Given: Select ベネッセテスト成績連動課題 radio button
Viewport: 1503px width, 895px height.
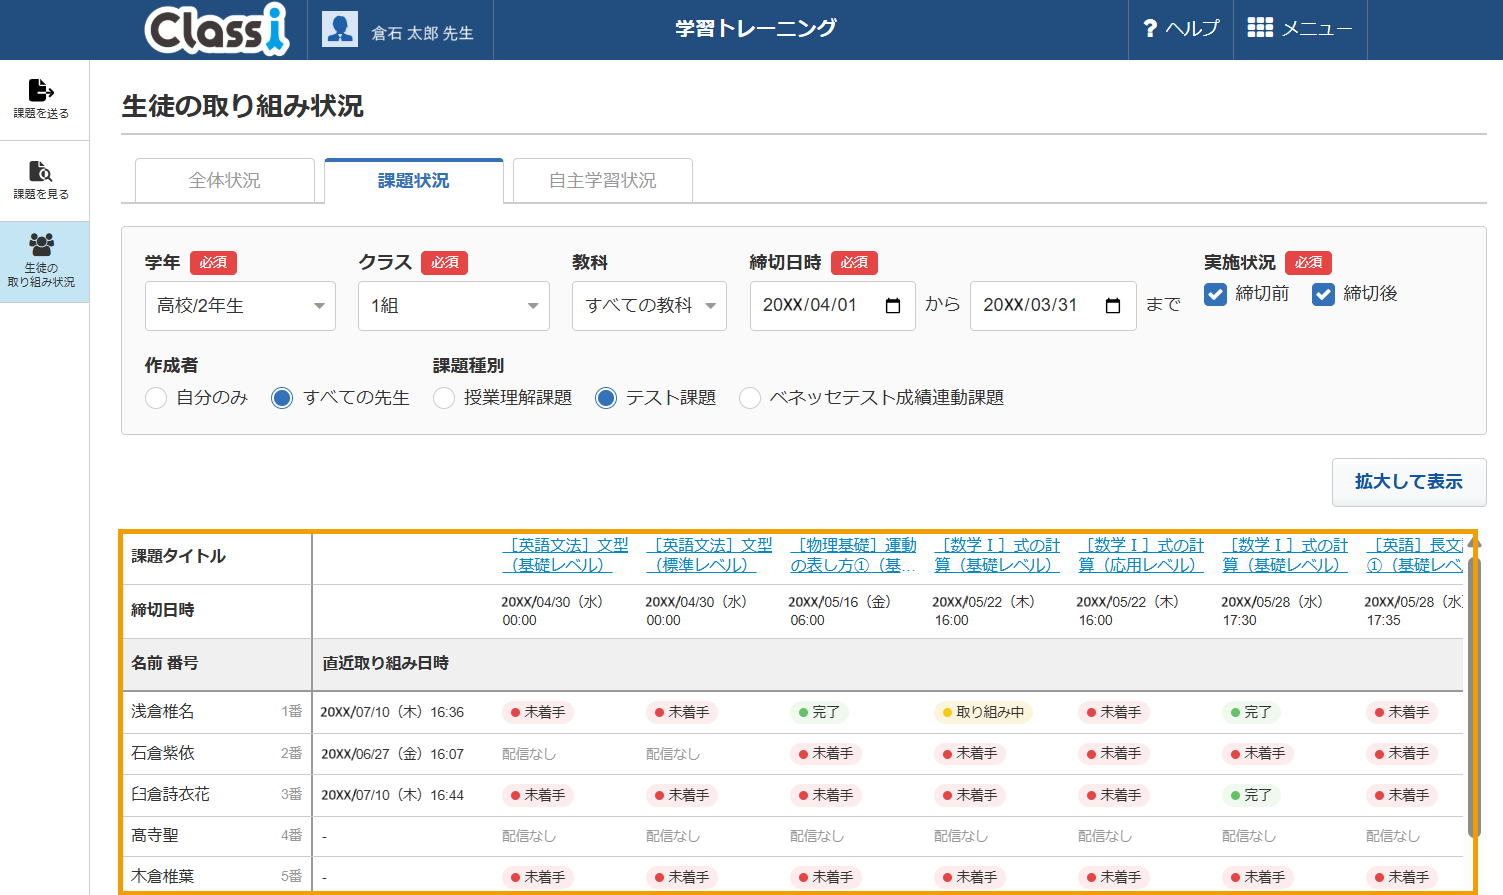Looking at the screenshot, I should pos(750,398).
